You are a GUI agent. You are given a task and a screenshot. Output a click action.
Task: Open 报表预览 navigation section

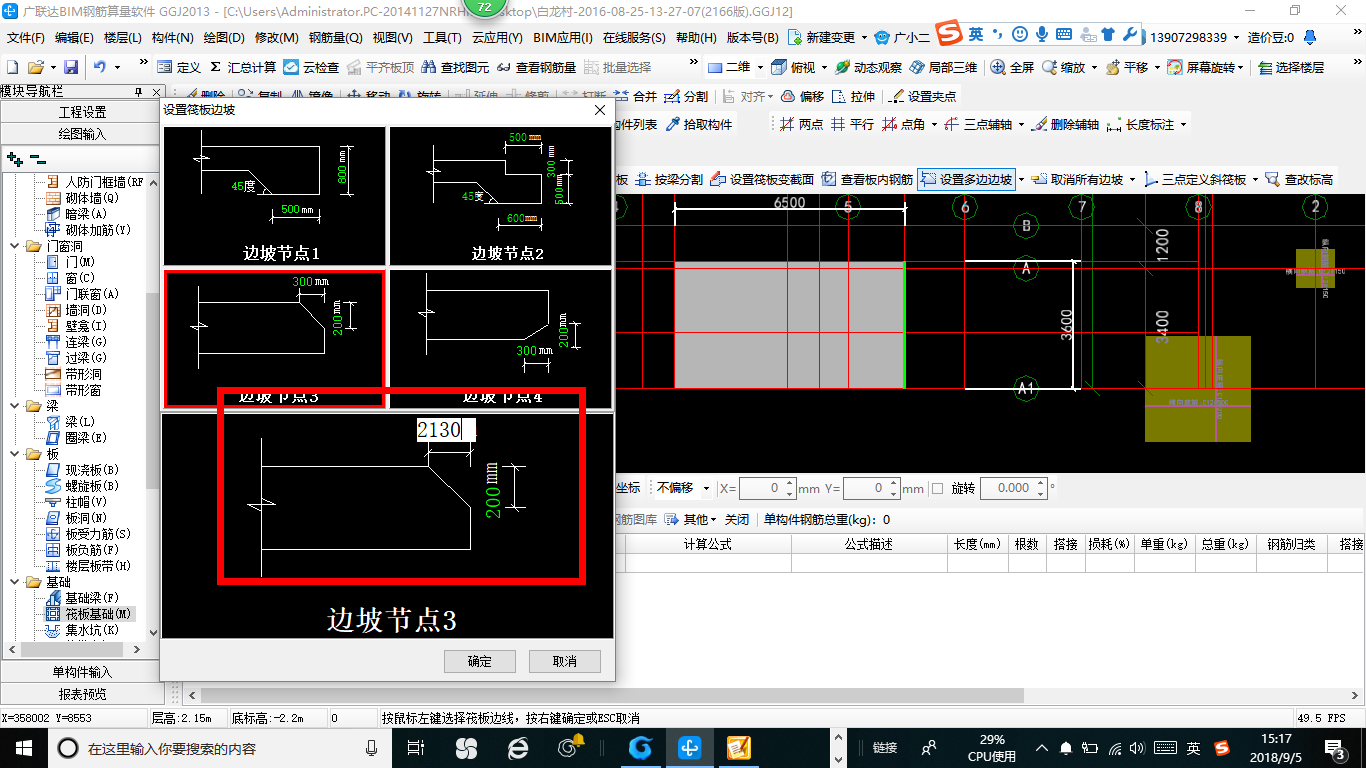(x=82, y=694)
